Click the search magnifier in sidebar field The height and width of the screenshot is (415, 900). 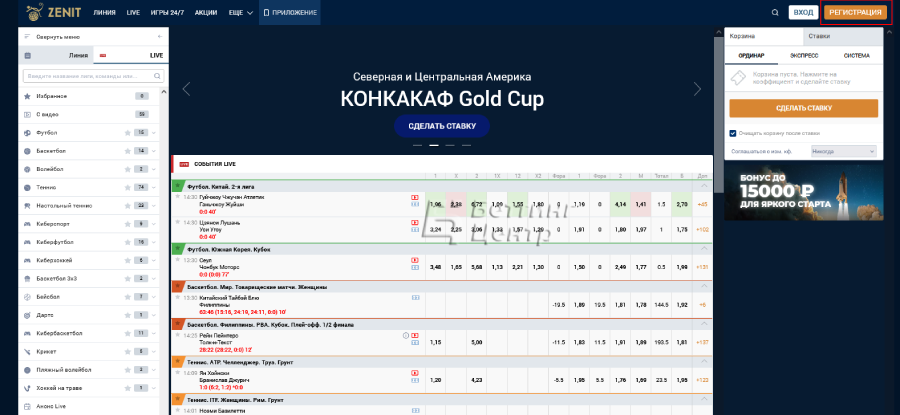(x=157, y=76)
